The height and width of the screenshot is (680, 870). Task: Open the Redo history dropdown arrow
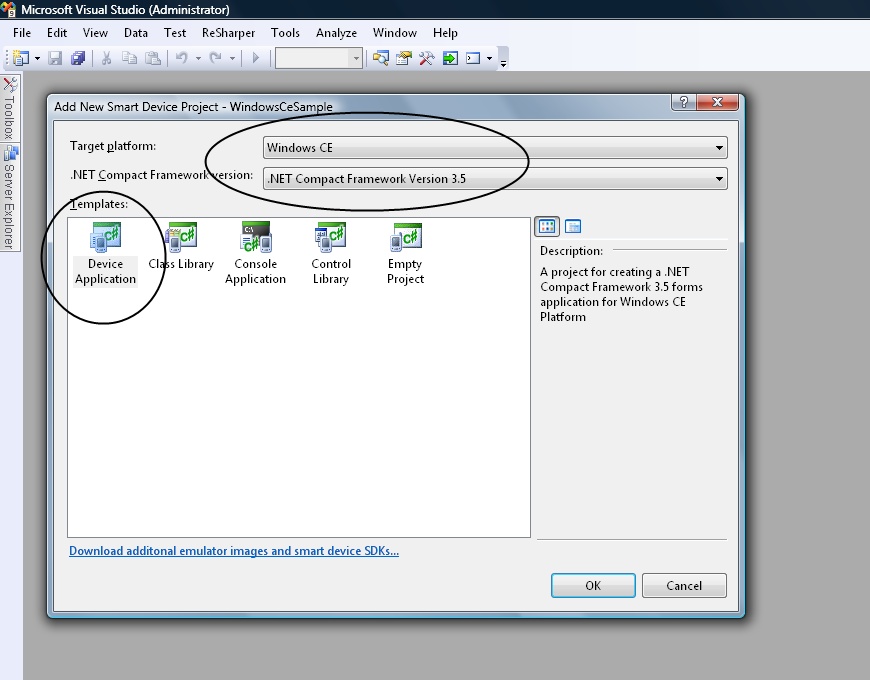click(x=232, y=58)
